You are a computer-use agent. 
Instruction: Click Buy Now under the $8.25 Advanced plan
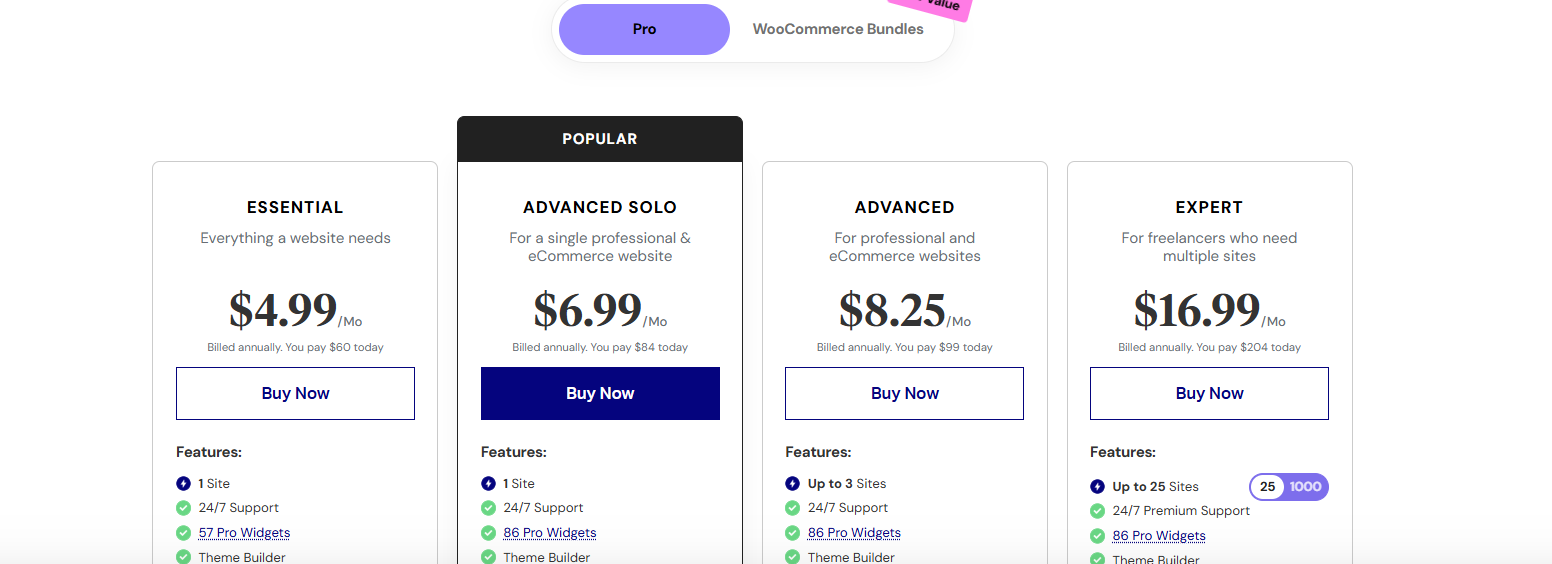coord(904,393)
